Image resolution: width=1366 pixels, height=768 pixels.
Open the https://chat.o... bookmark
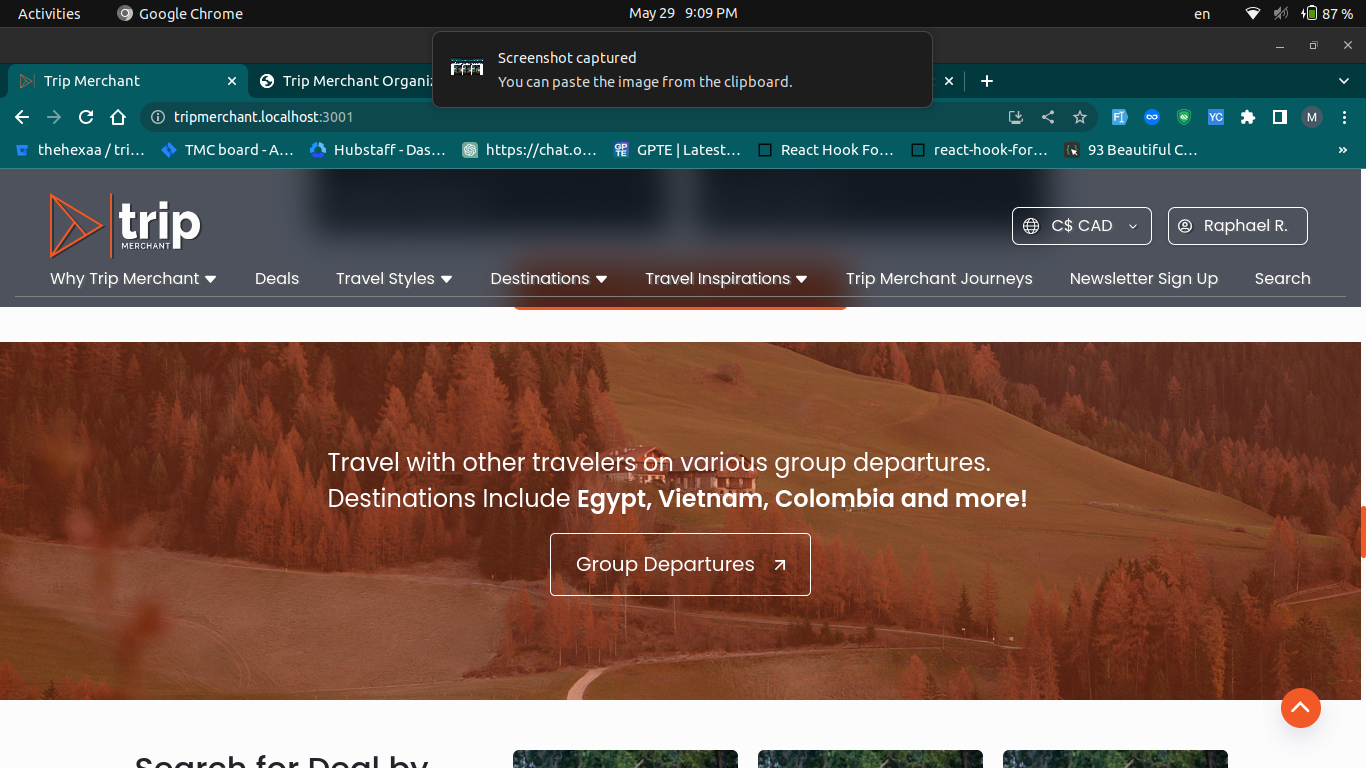click(x=530, y=150)
